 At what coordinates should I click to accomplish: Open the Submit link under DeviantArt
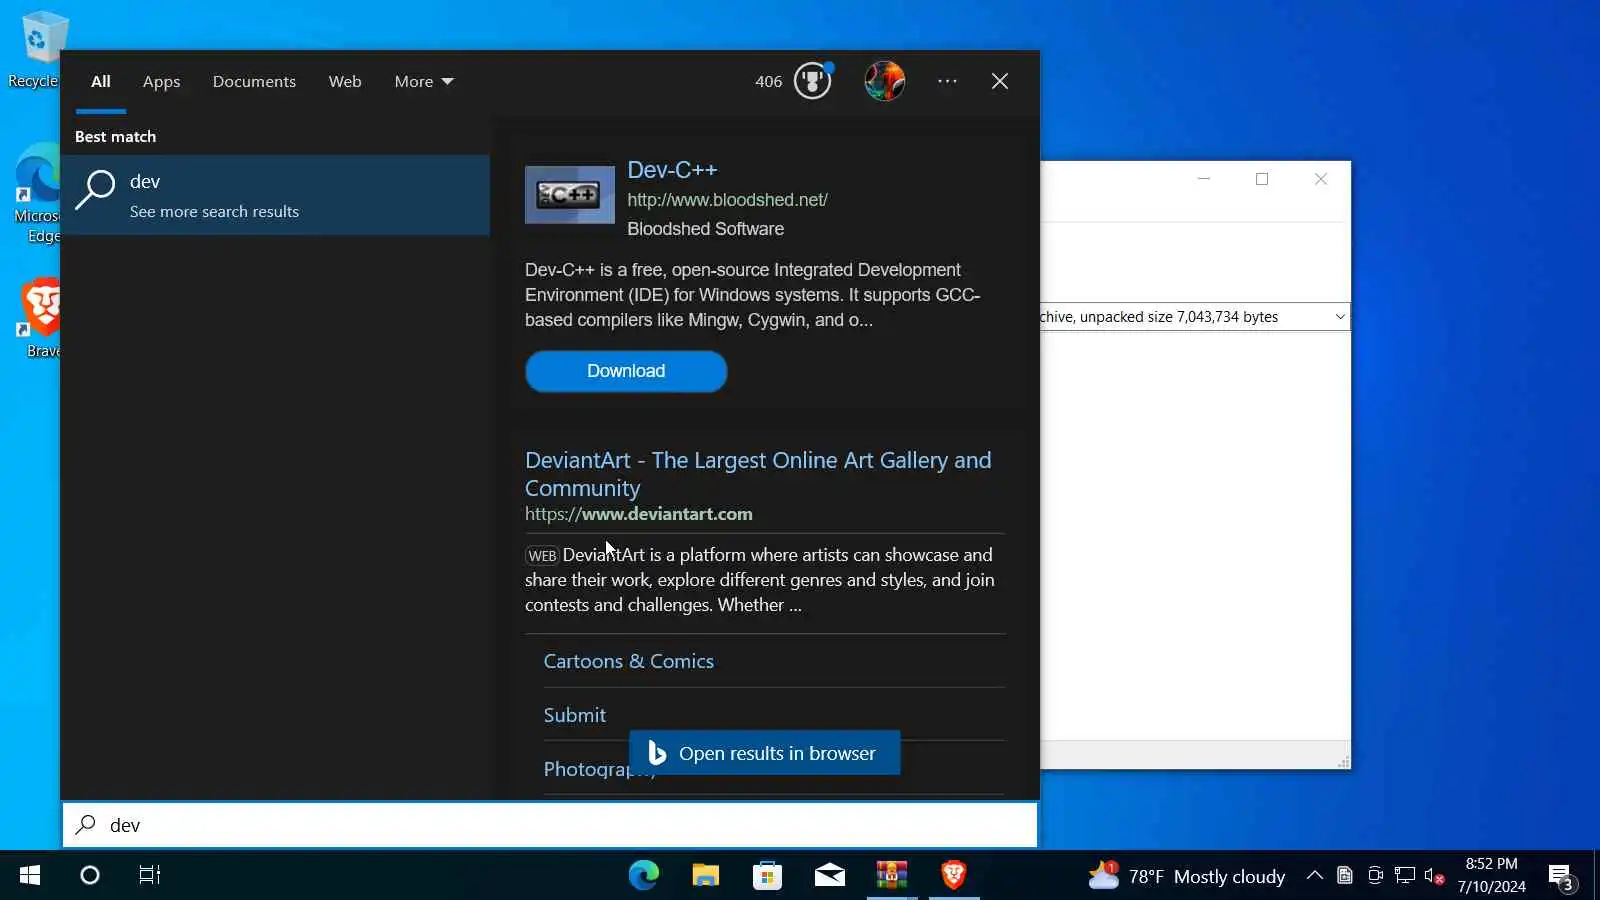[575, 715]
